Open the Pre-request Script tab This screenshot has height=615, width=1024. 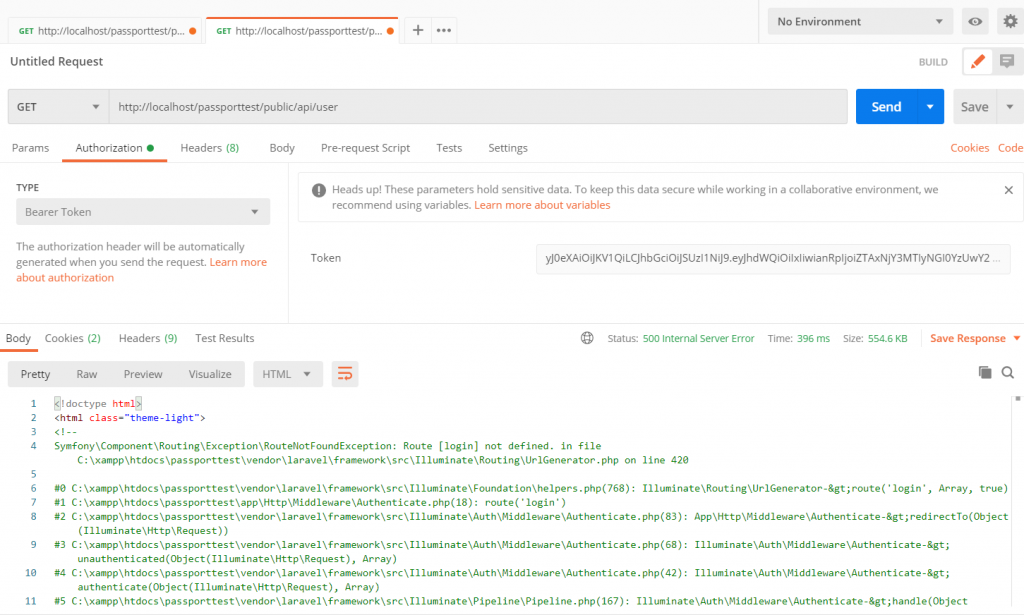tap(365, 148)
